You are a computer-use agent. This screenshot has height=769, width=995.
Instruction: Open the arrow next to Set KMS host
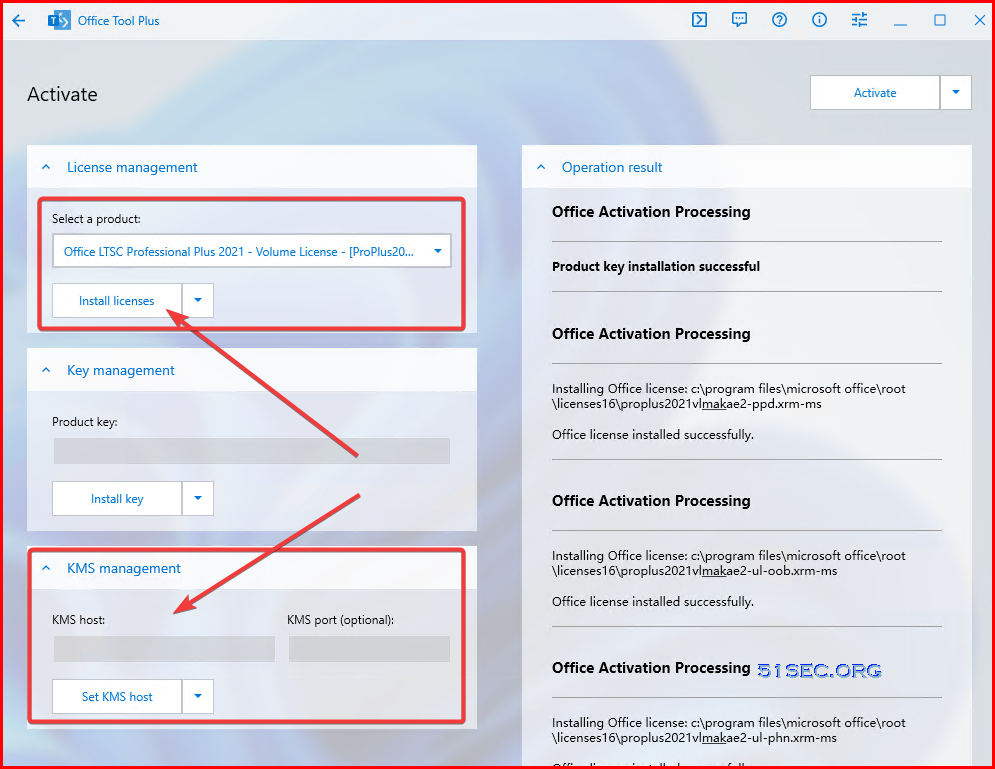[x=198, y=697]
